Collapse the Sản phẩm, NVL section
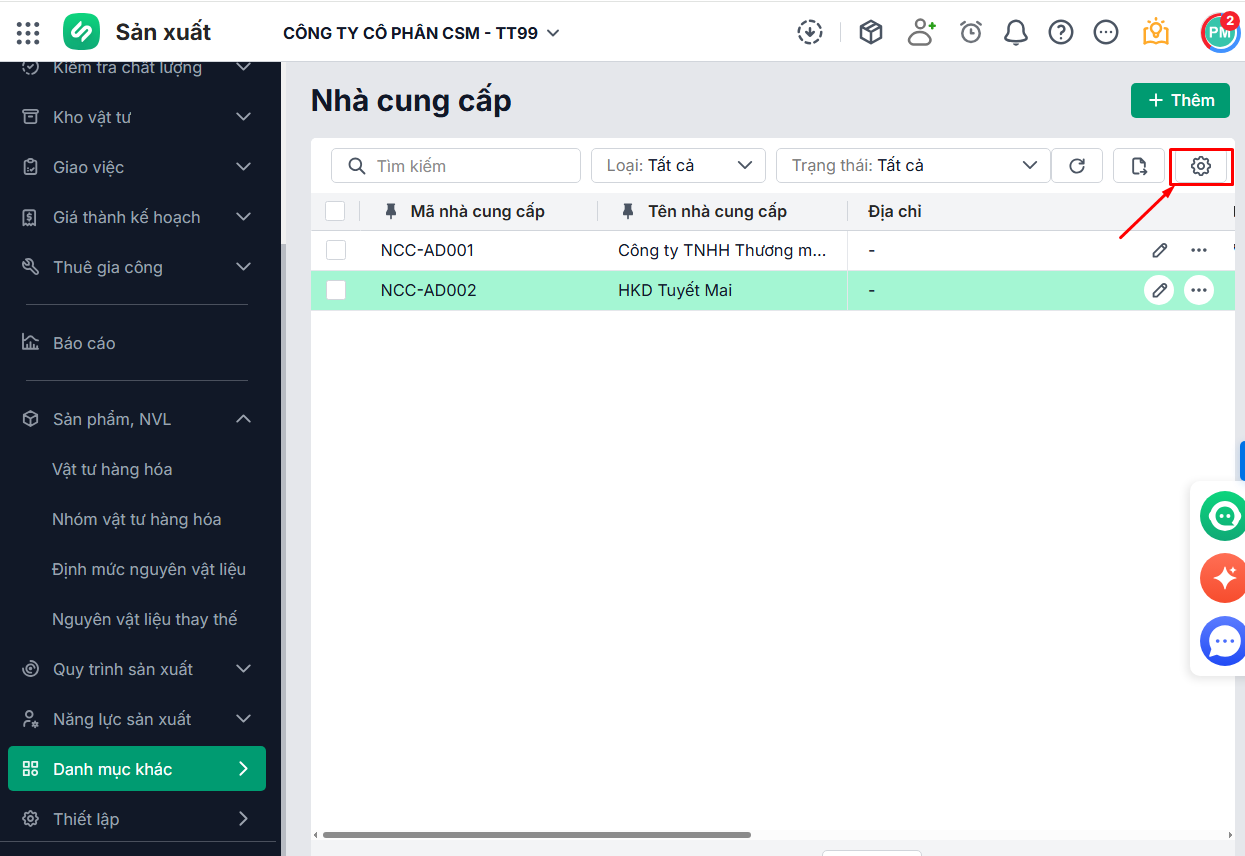The image size is (1245, 856). tap(137, 419)
